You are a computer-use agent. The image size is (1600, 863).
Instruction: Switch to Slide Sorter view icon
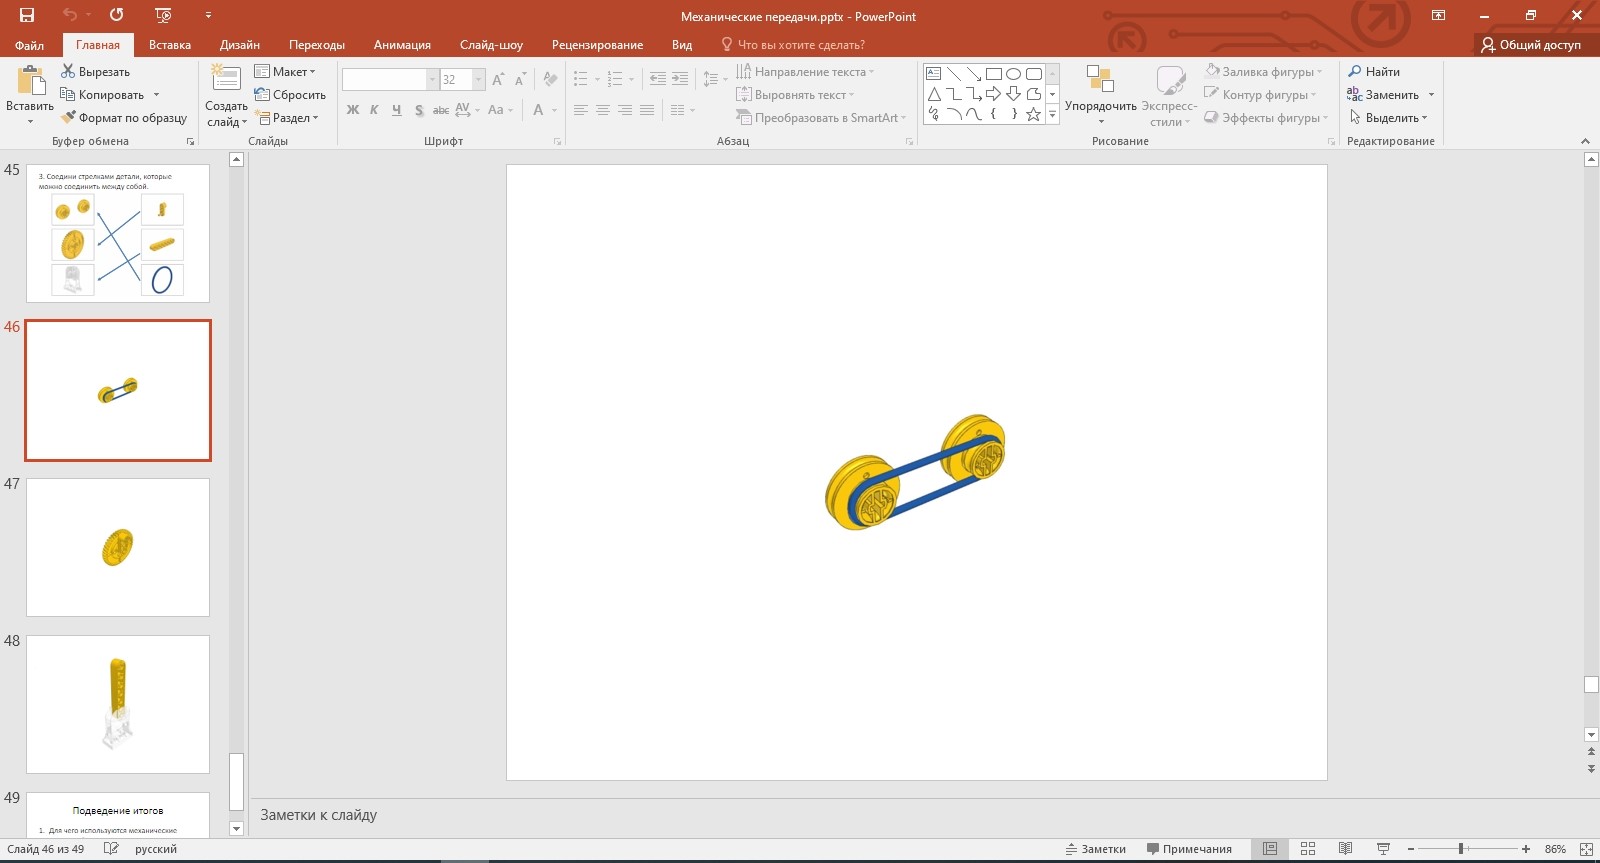[1308, 849]
